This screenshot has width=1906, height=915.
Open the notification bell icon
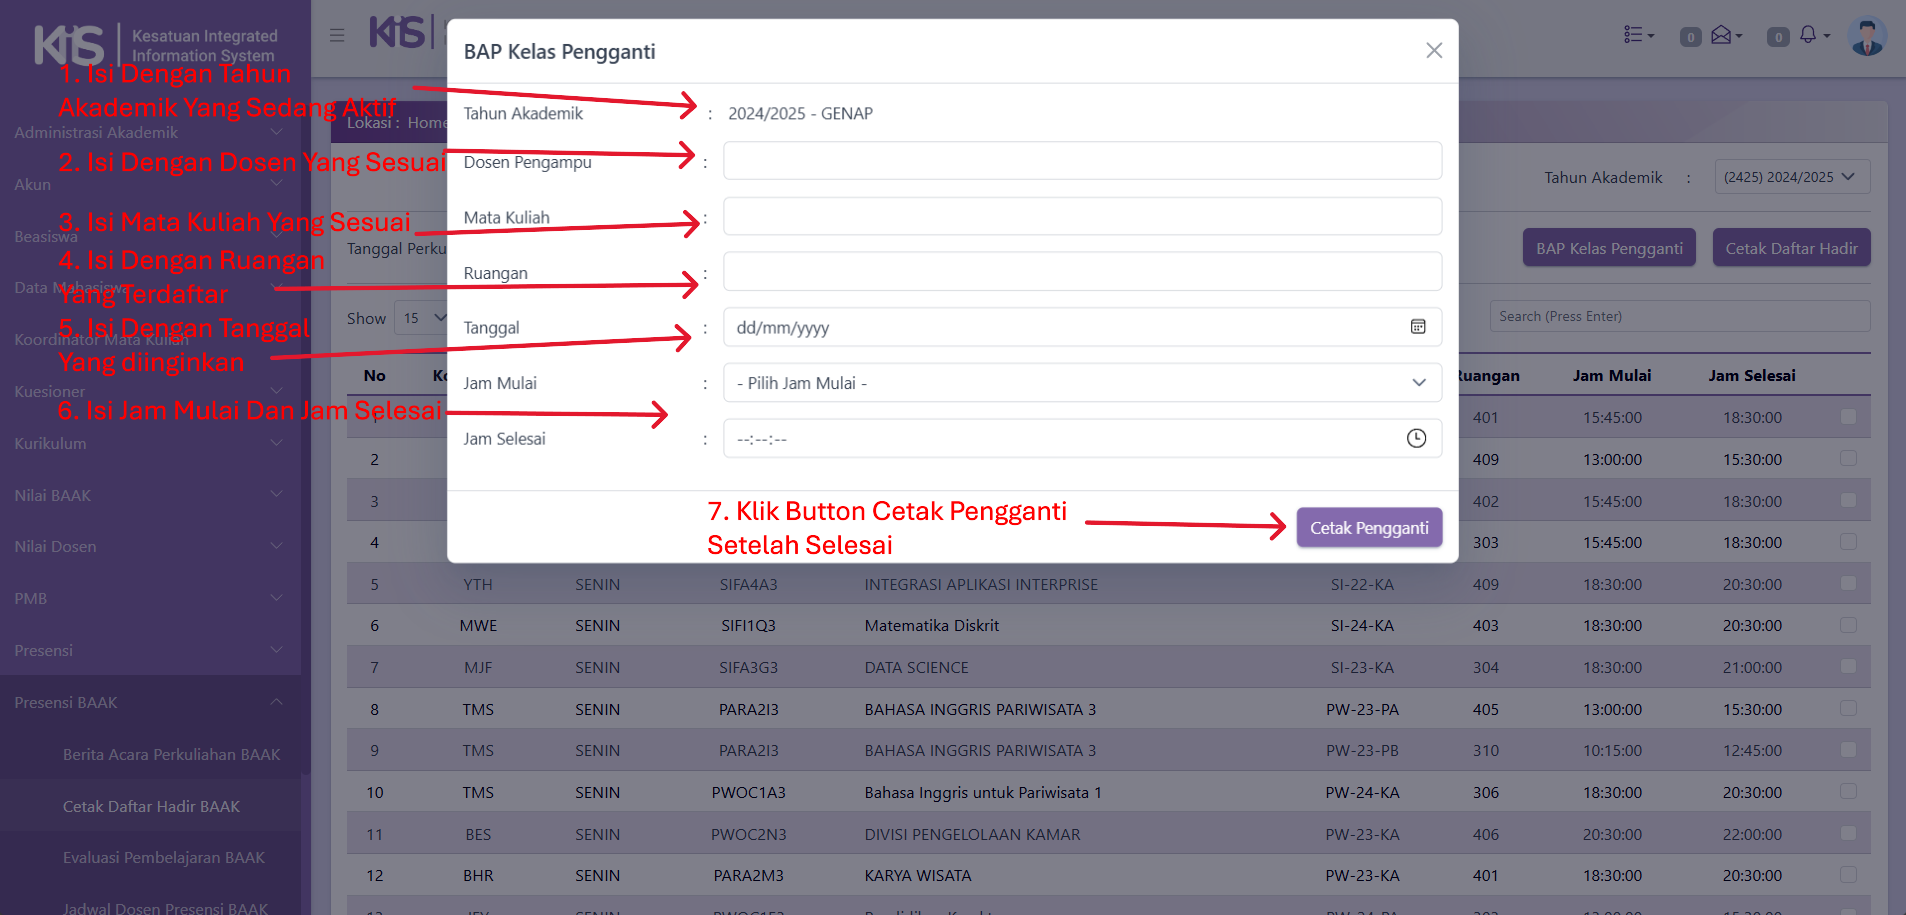pos(1808,36)
